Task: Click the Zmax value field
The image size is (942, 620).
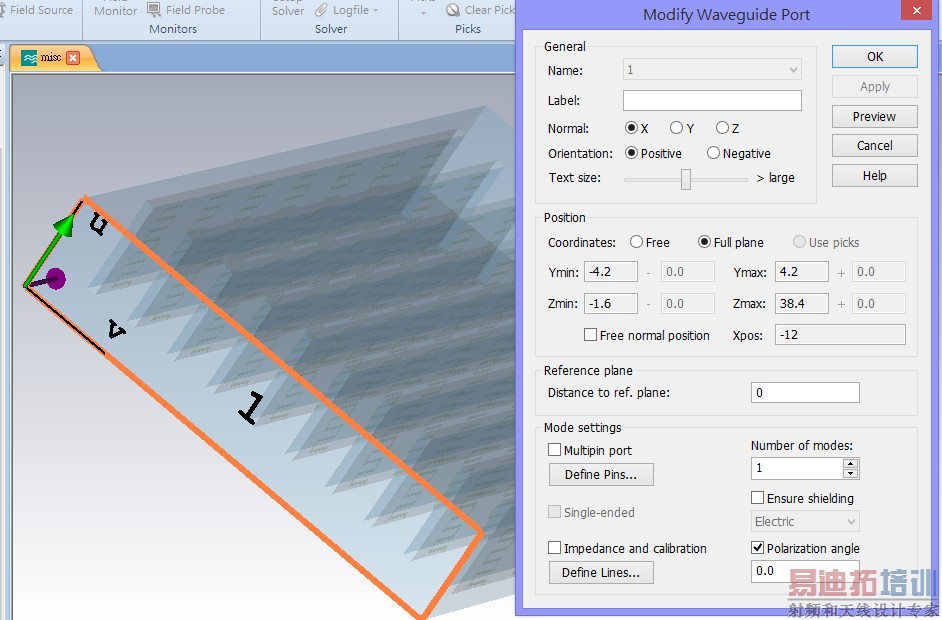Action: pos(802,303)
